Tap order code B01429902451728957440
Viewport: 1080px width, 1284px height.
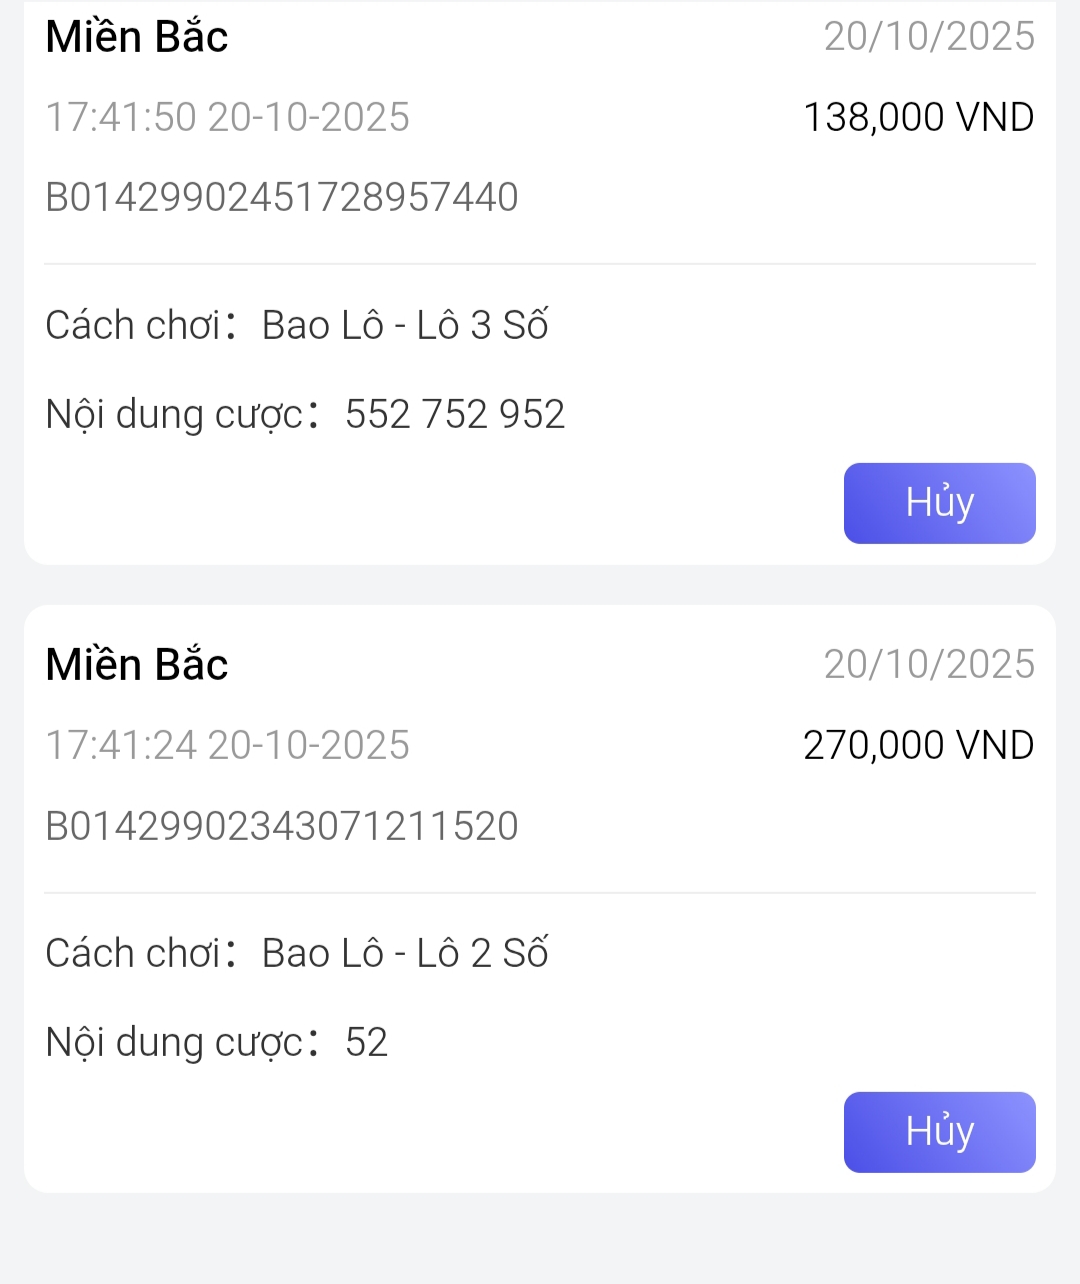(x=282, y=197)
